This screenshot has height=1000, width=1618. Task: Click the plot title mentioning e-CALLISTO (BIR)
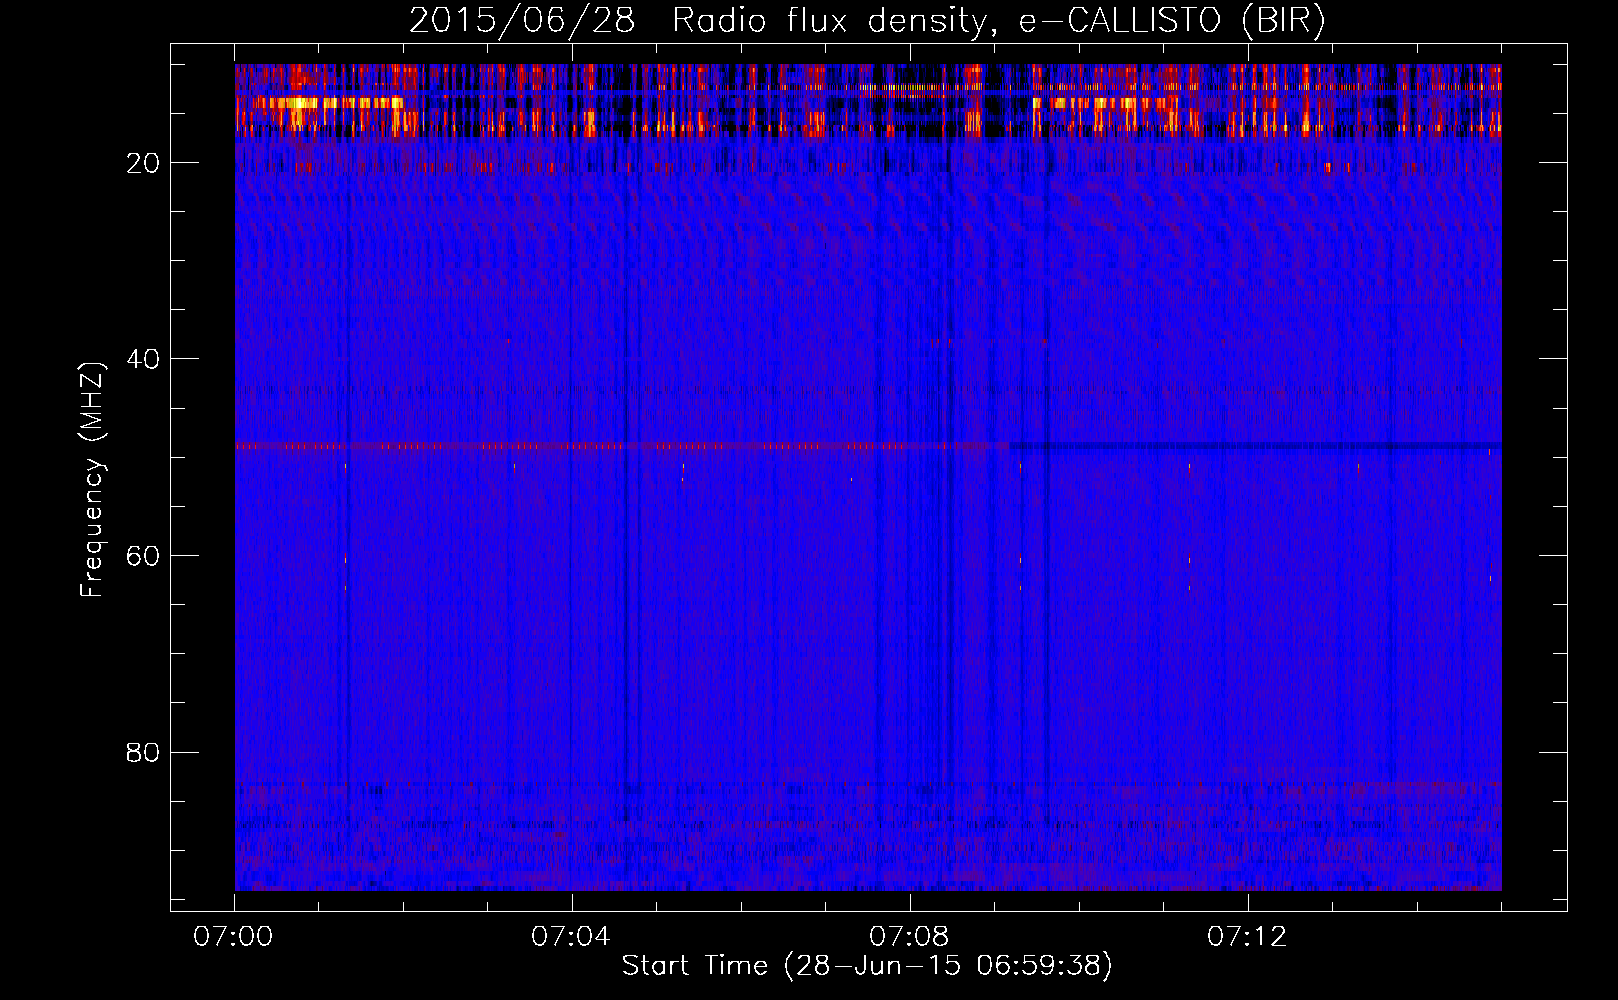[867, 21]
